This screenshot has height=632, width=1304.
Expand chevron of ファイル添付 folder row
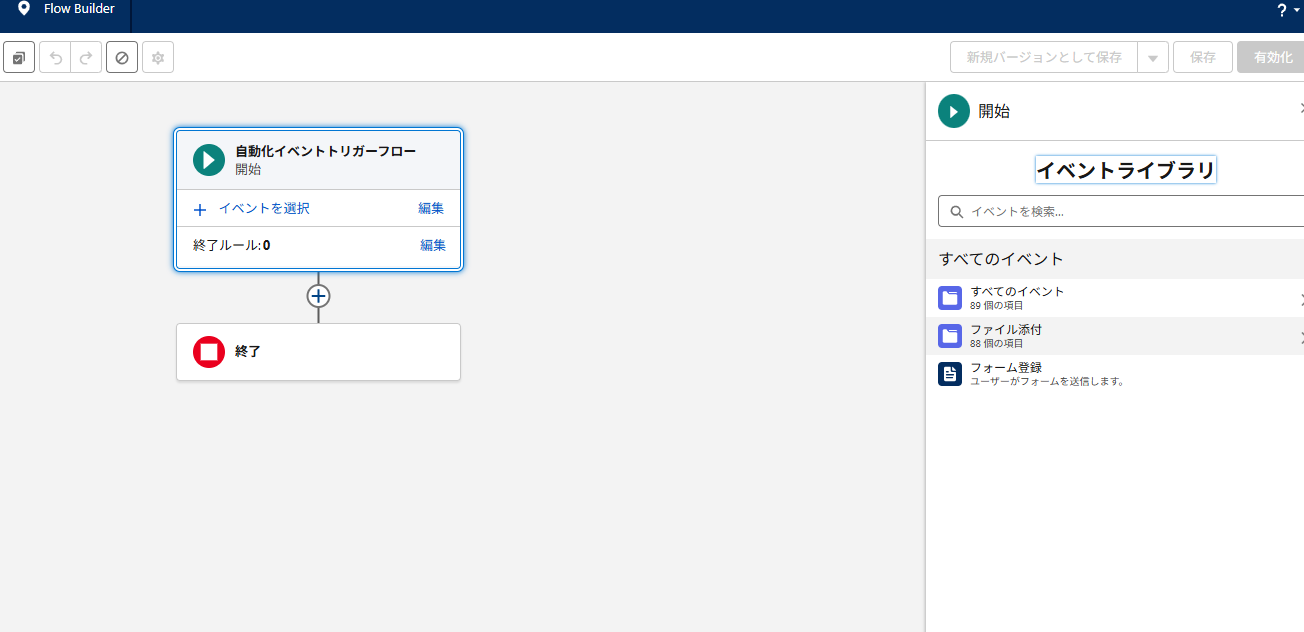tap(1301, 337)
